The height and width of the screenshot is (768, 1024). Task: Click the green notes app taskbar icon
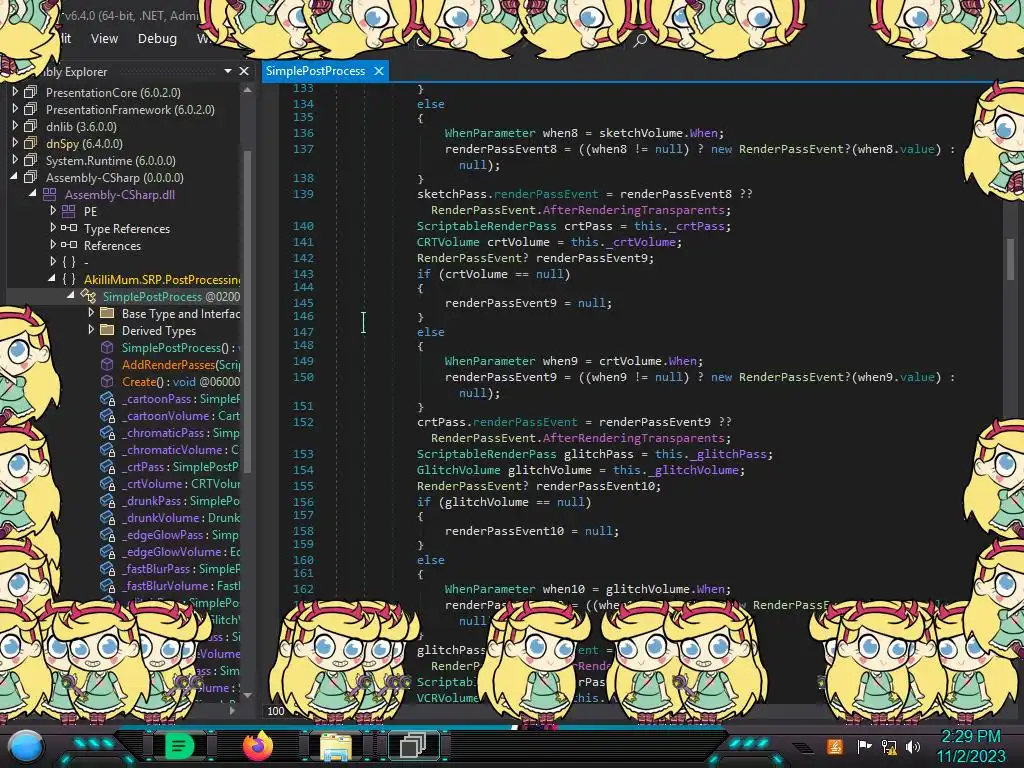(x=179, y=746)
